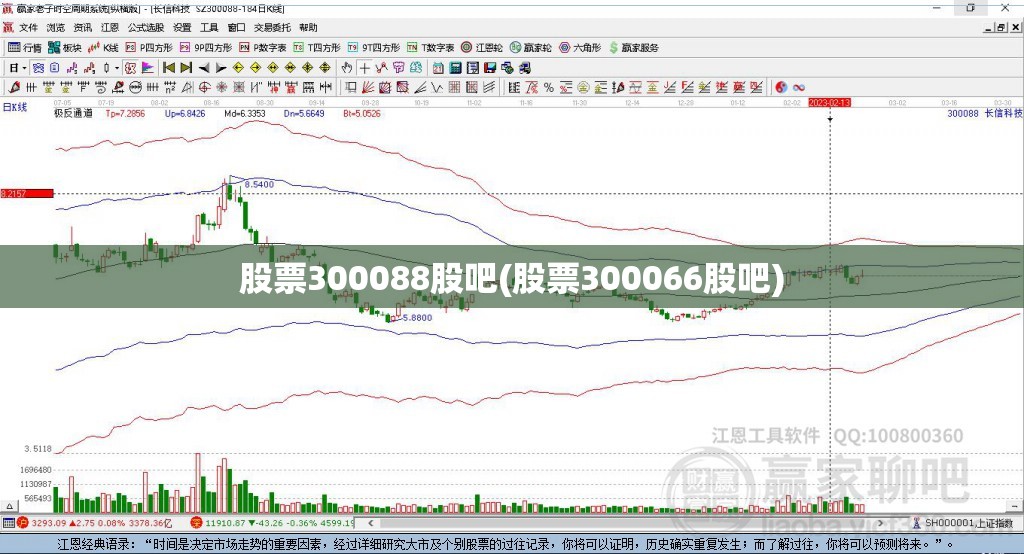Select the red pencil drawing tool
Viewport: 1024px width, 554px height.
pyautogui.click(x=14, y=87)
